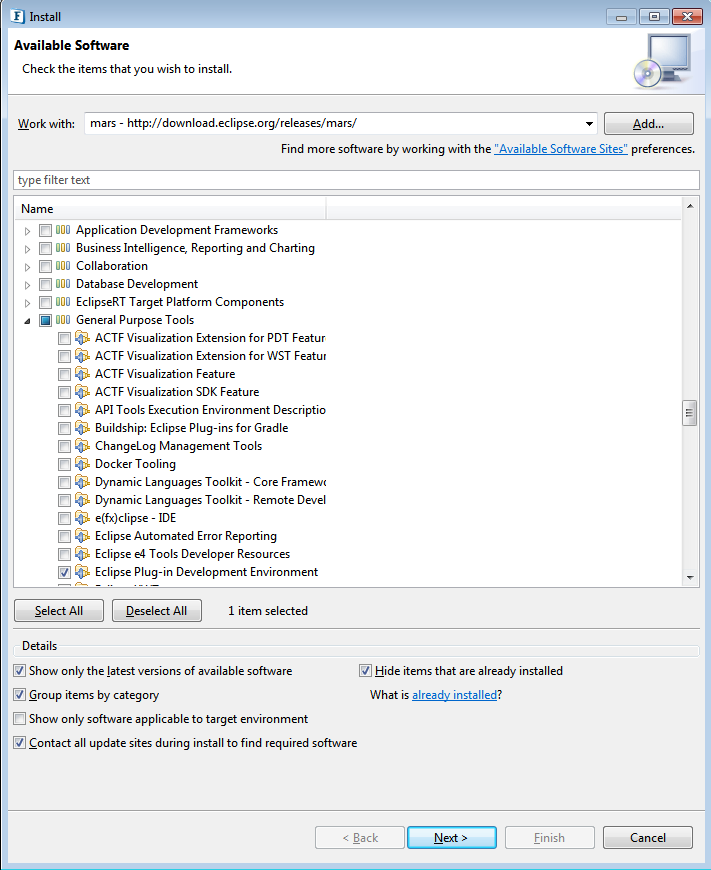This screenshot has height=870, width=711.
Task: Expand Business Intelligence, Reporting and Charting
Action: (x=27, y=249)
